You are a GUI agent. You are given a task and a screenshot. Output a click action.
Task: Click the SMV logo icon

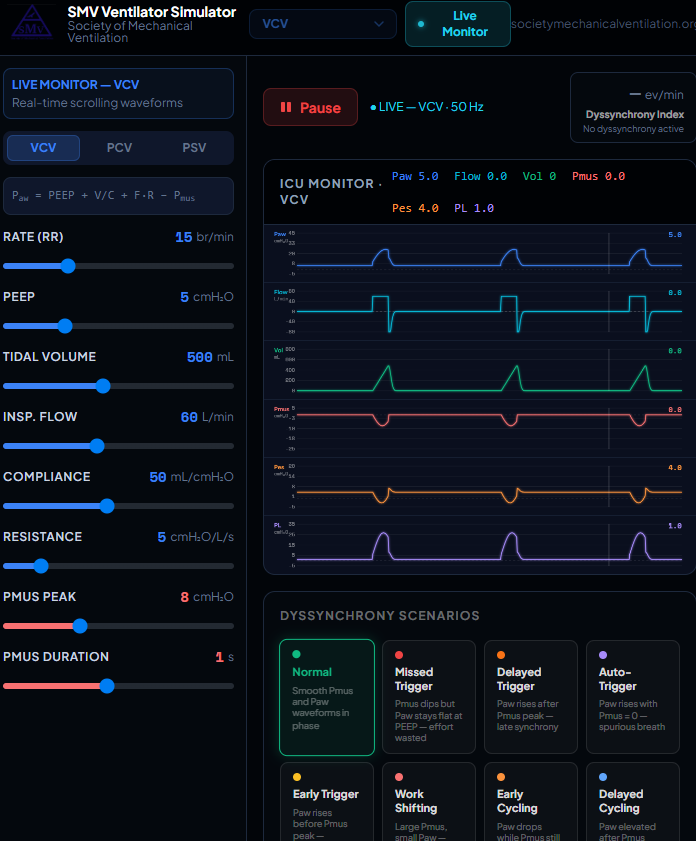[x=32, y=23]
